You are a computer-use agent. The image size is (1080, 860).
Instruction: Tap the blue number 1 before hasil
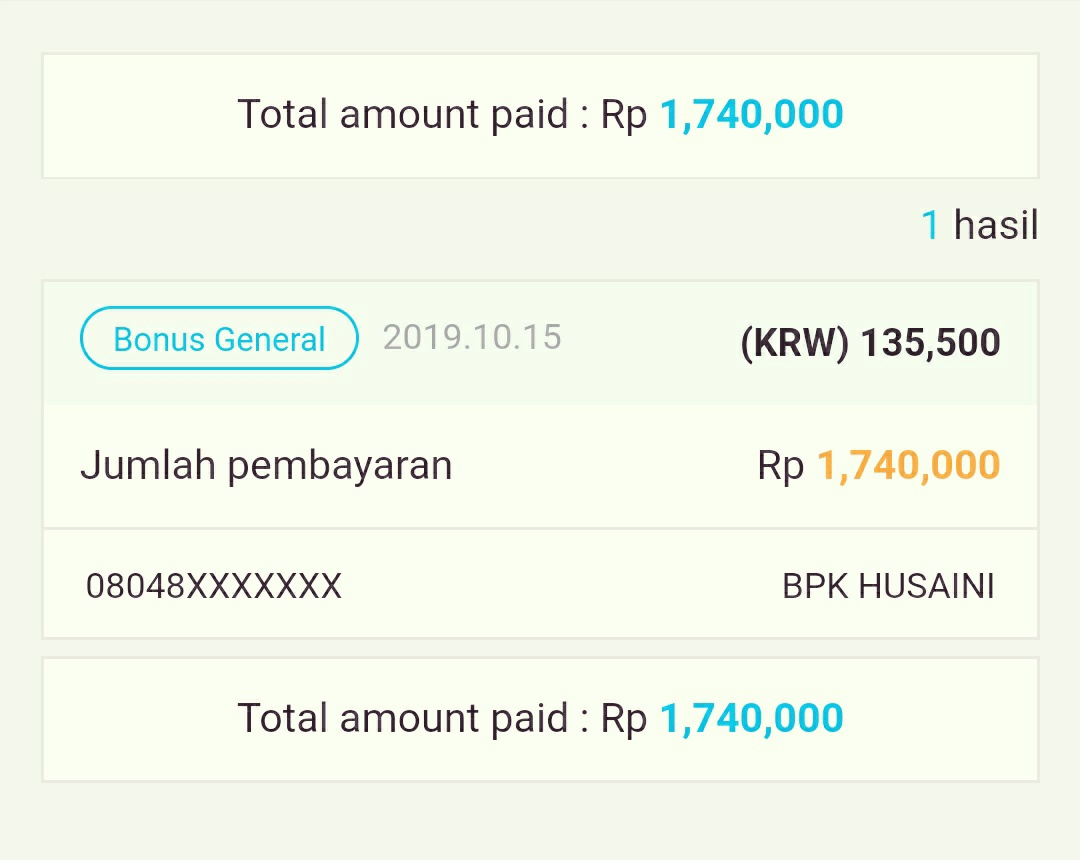[x=930, y=226]
